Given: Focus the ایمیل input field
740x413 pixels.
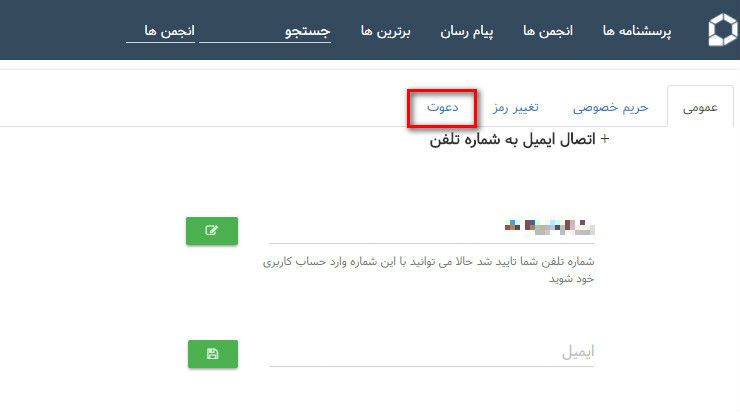Looking at the screenshot, I should pos(431,352).
